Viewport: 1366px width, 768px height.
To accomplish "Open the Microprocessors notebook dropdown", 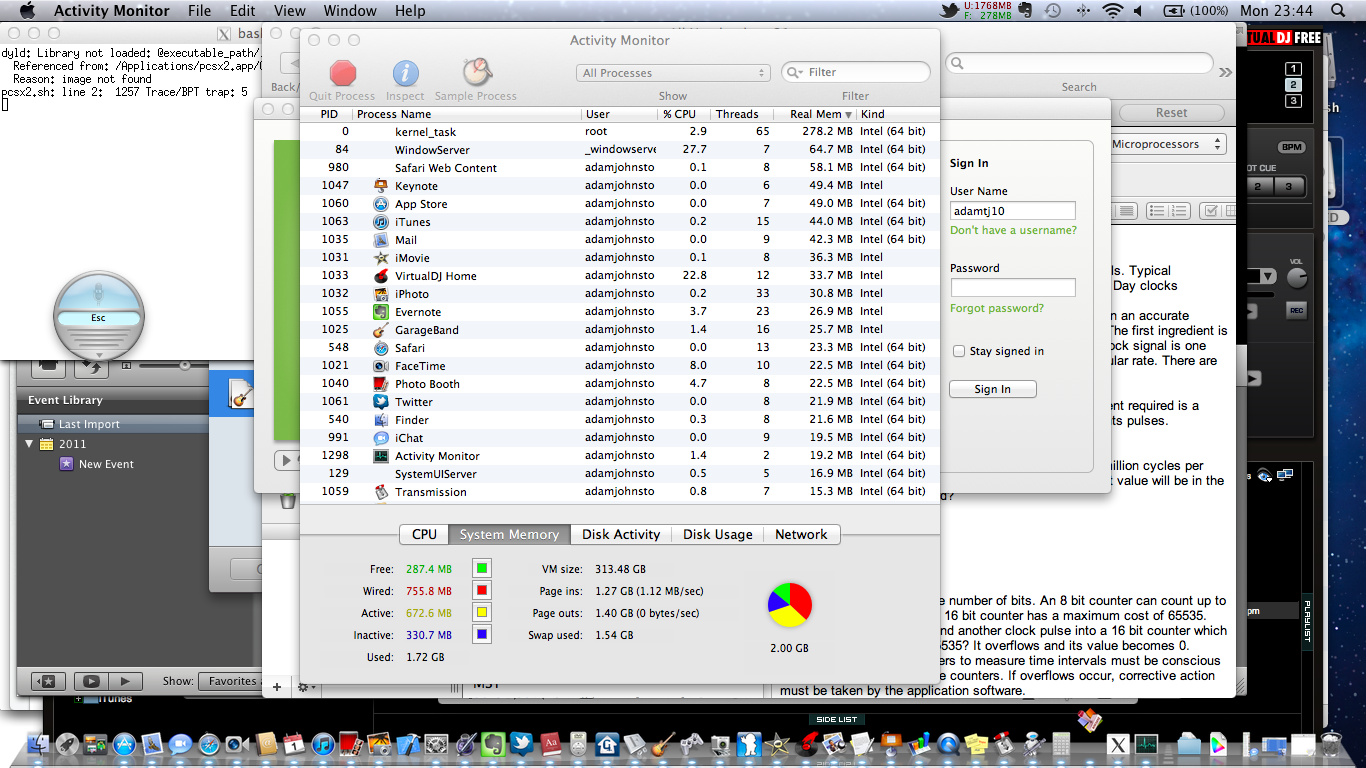I will [x=1168, y=144].
